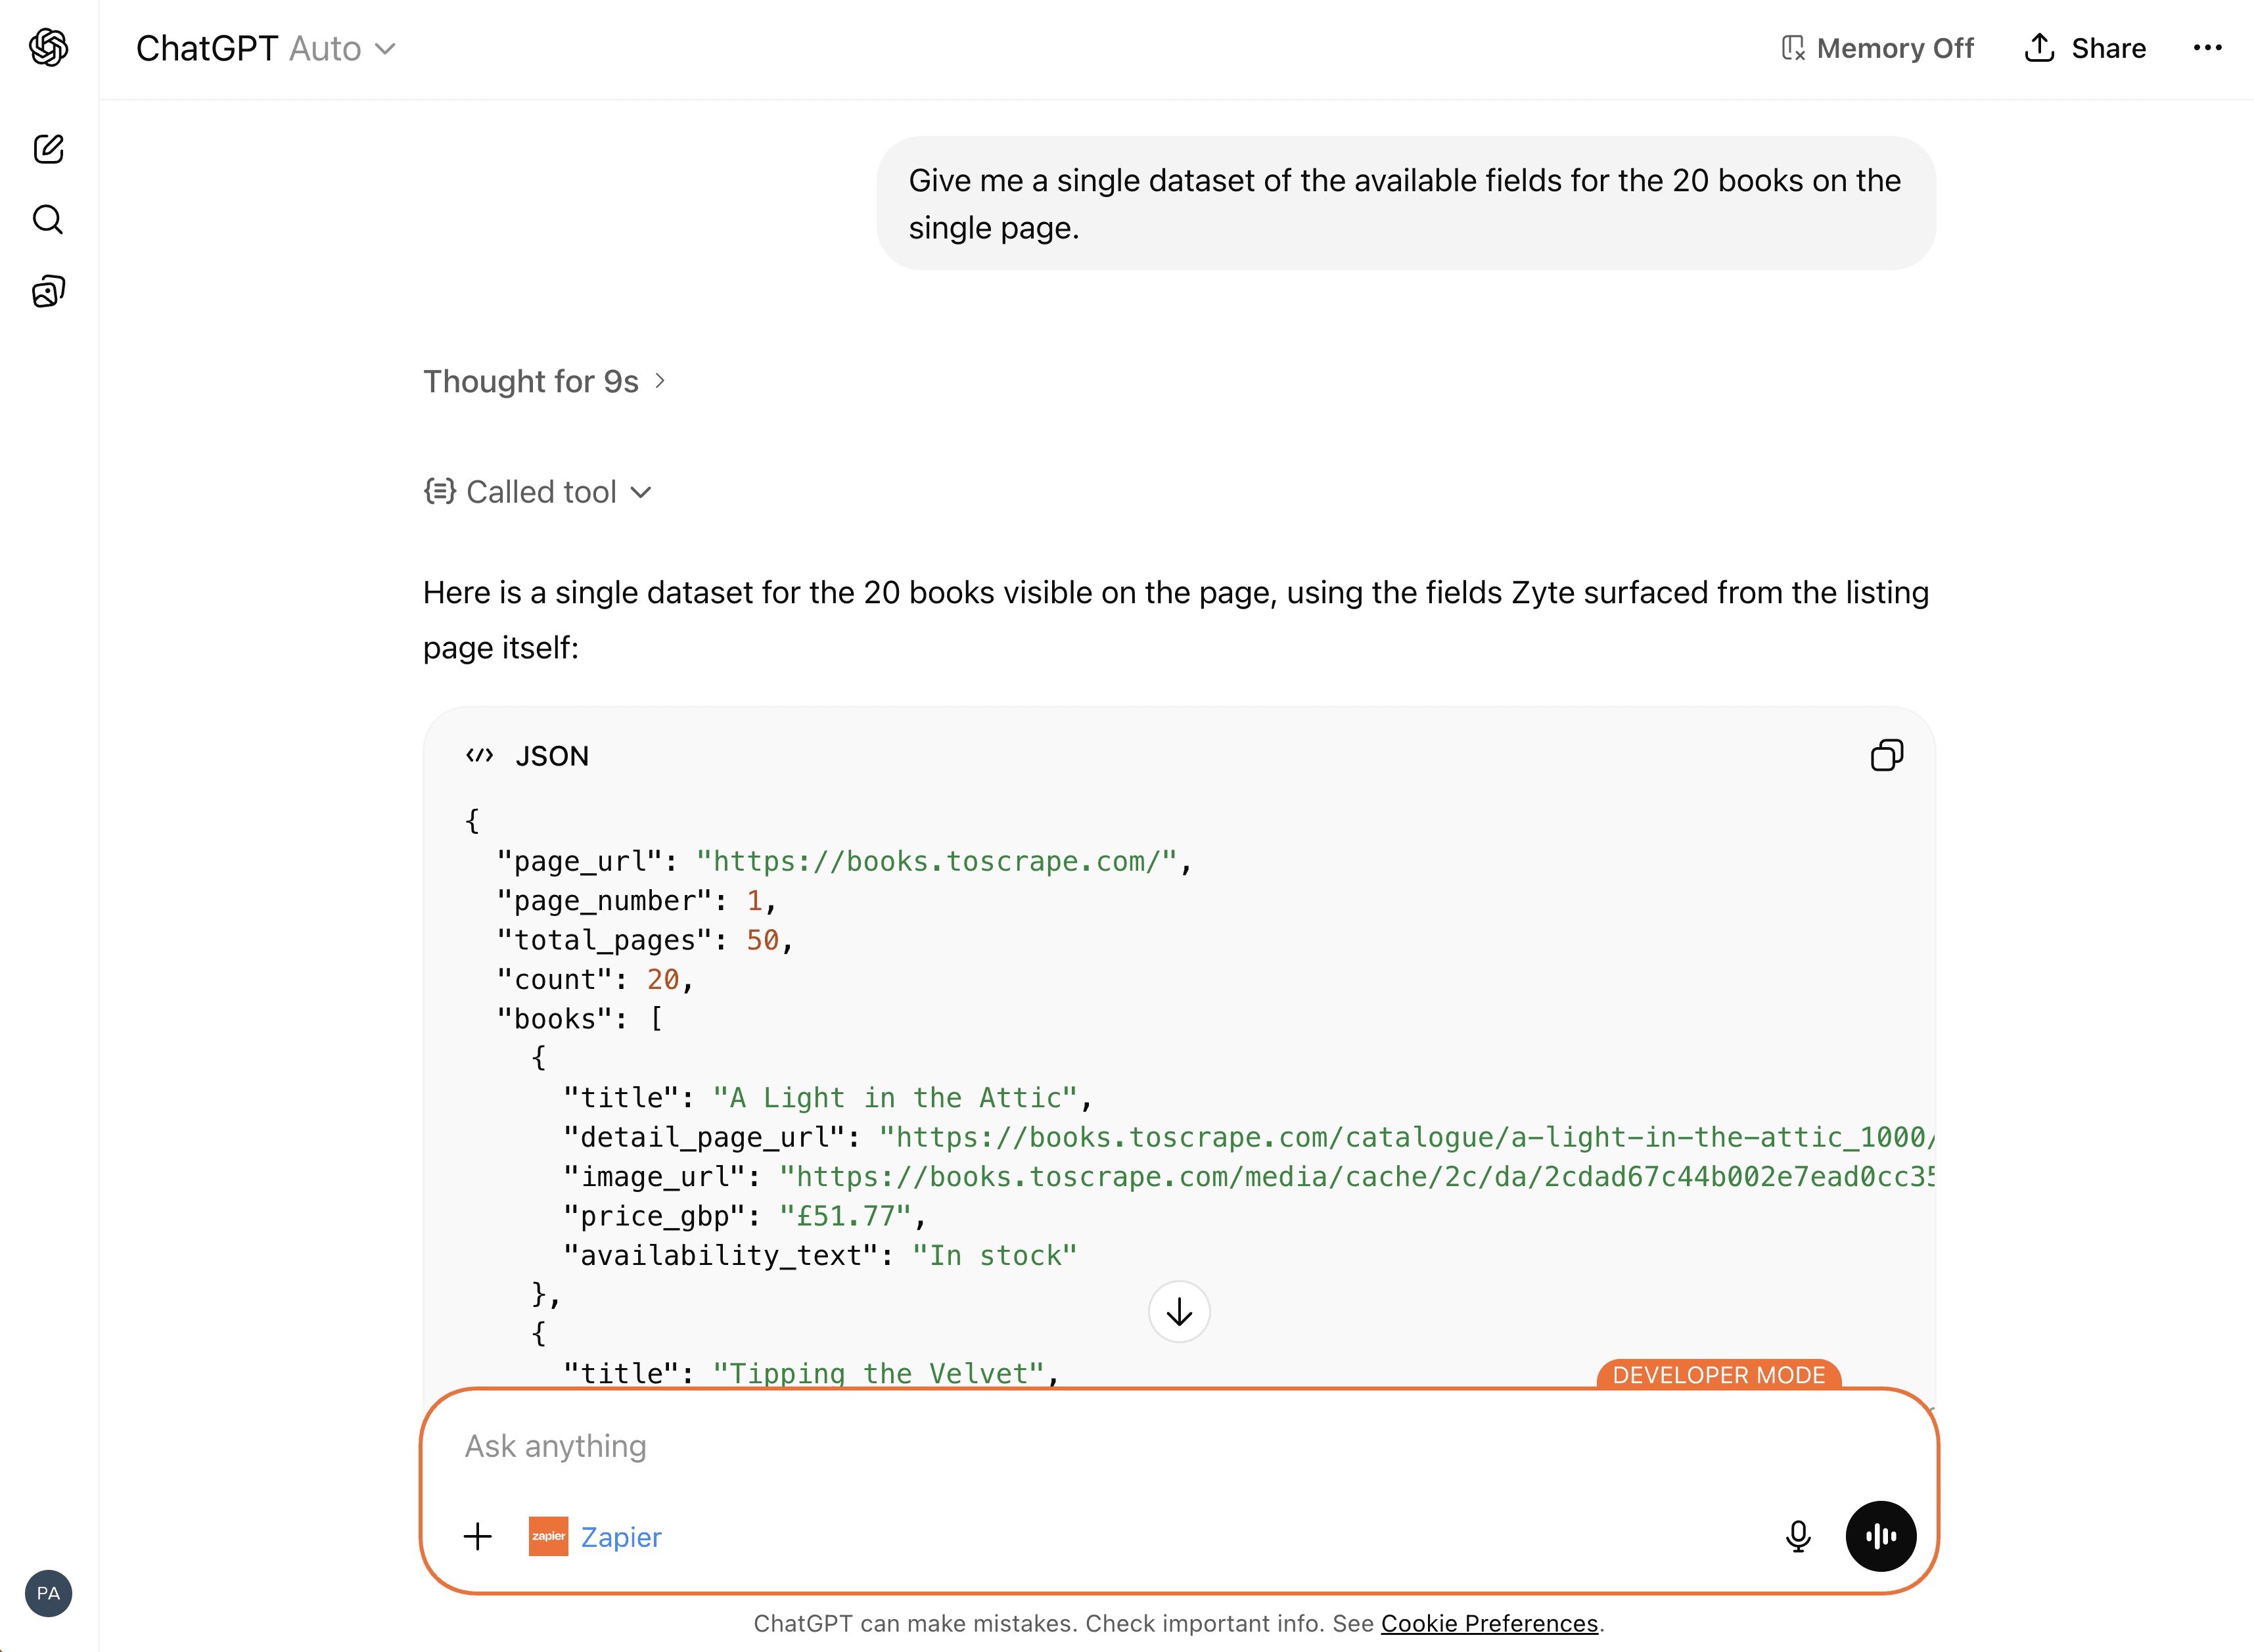Open the three-dot more options menu
The image size is (2254, 1652).
(2207, 48)
